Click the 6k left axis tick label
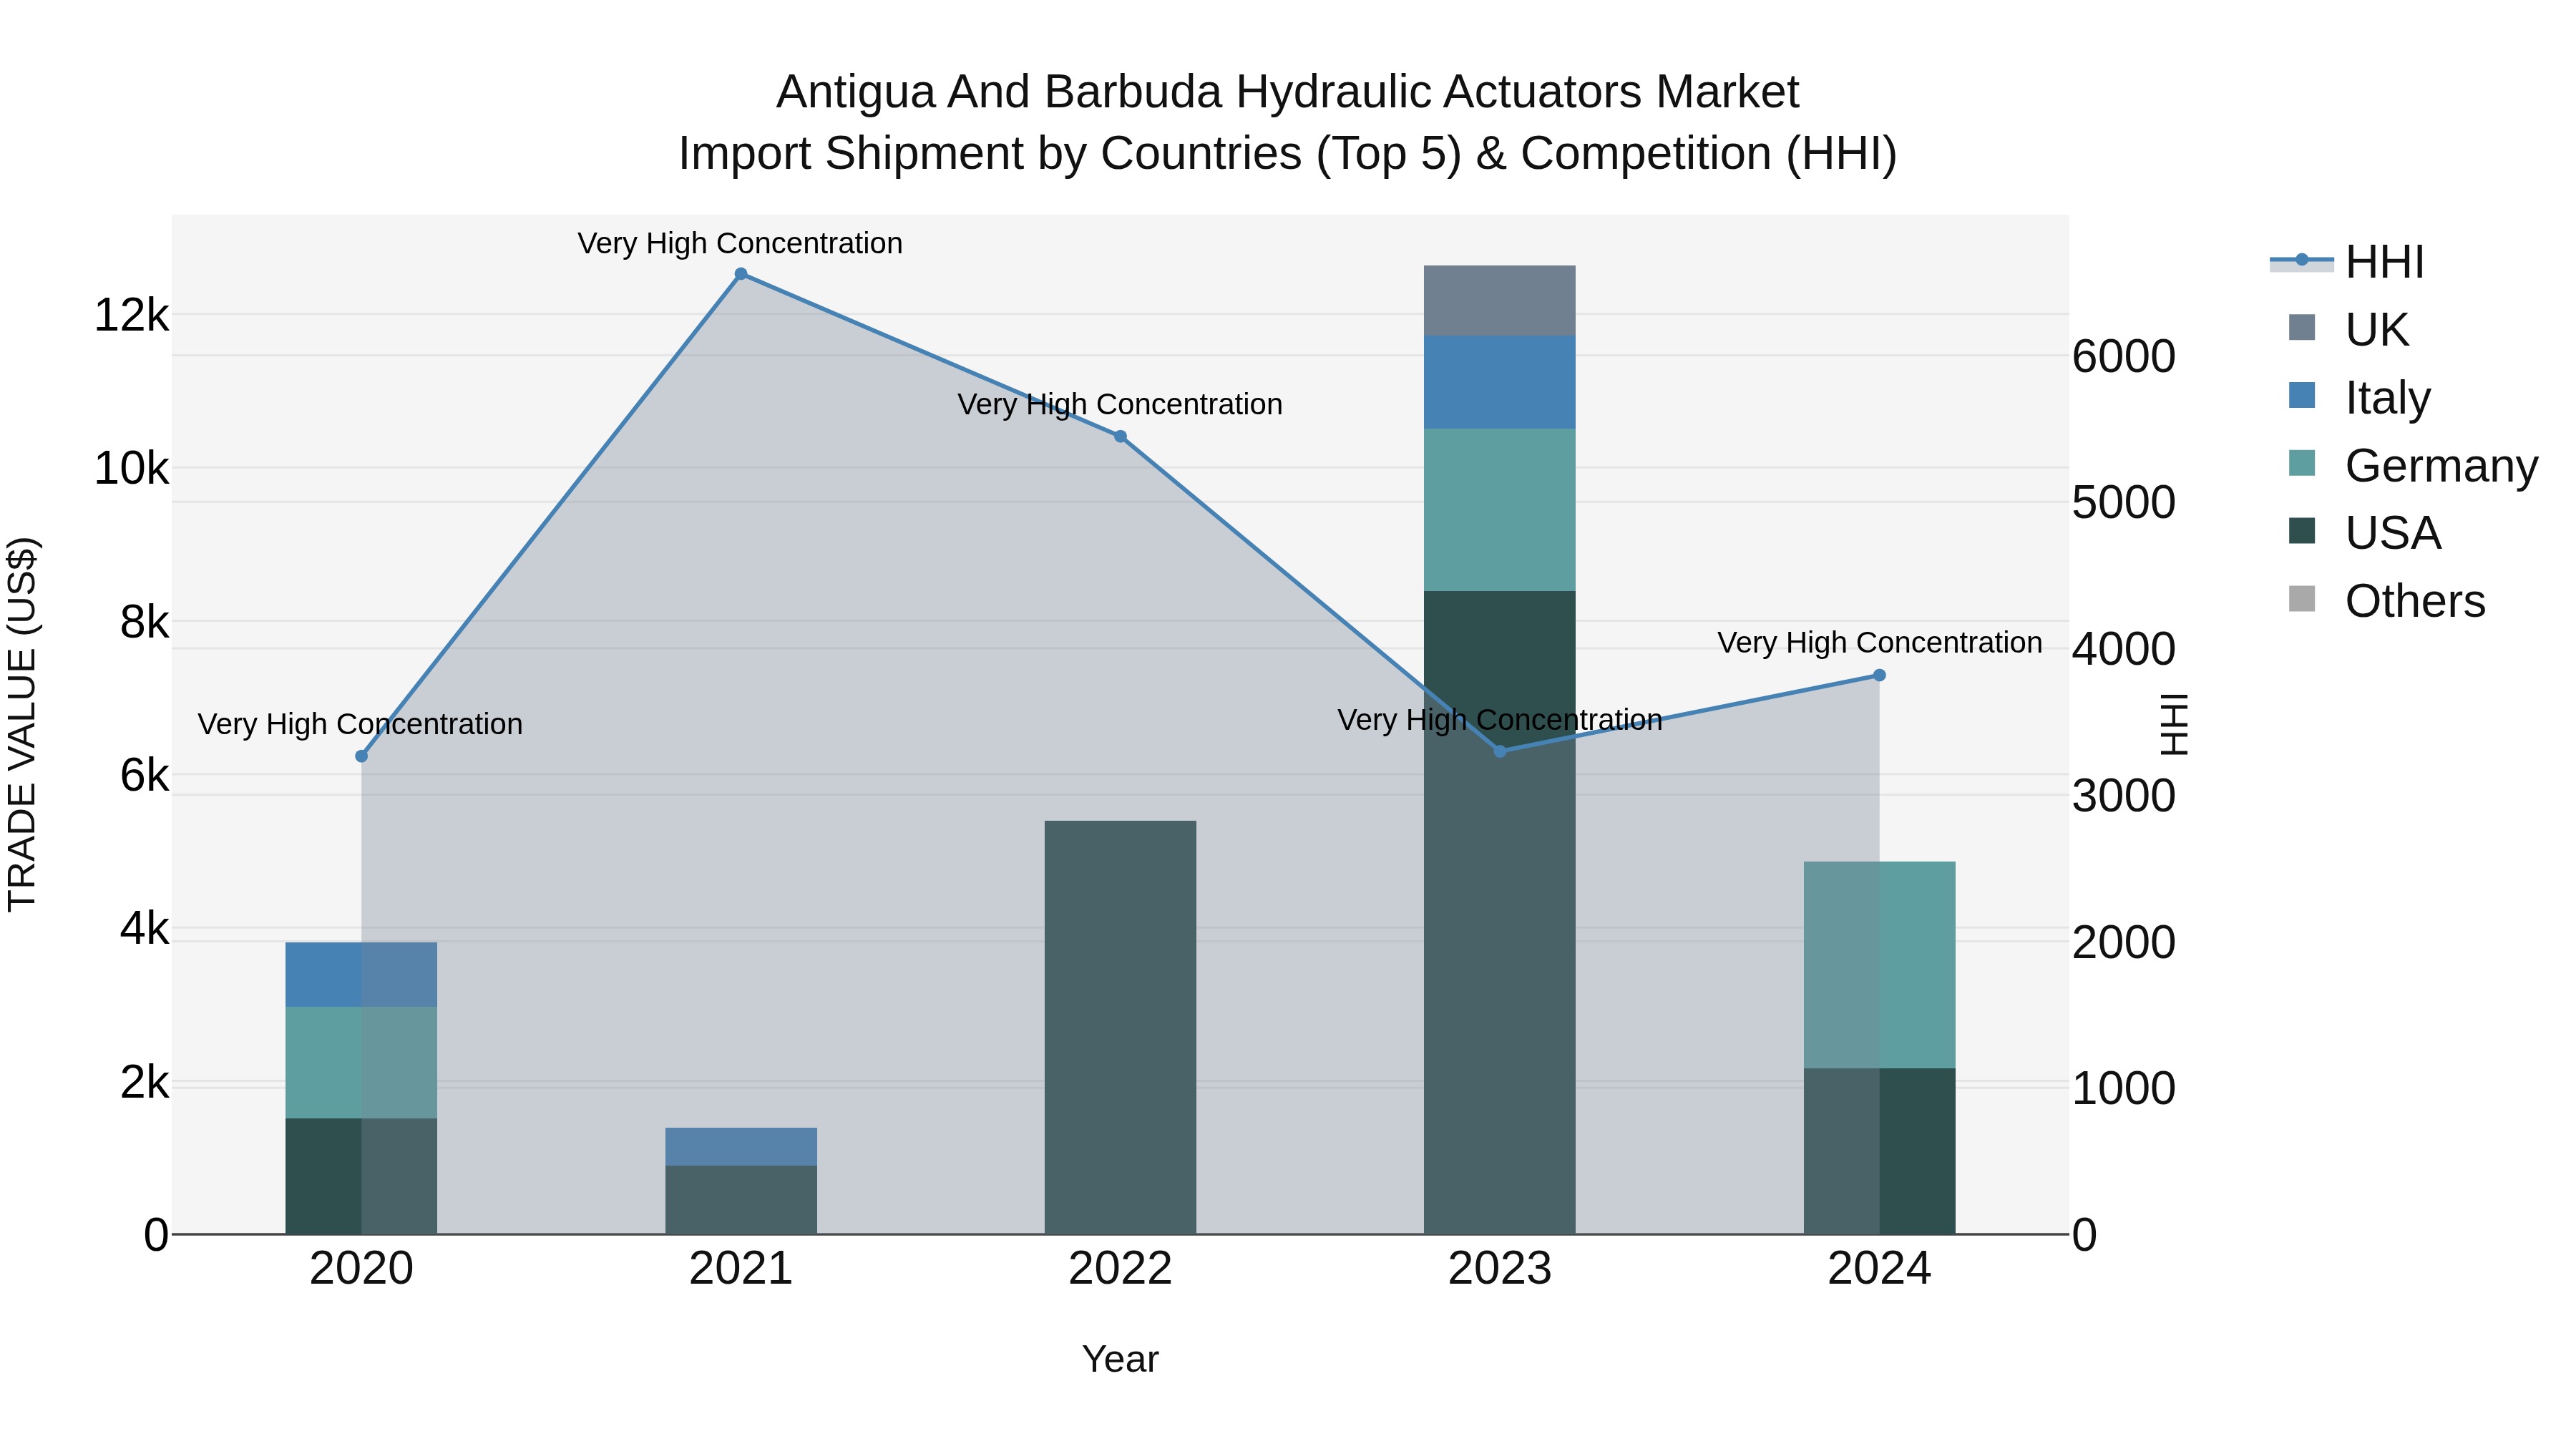Image resolution: width=2576 pixels, height=1449 pixels. coord(145,776)
